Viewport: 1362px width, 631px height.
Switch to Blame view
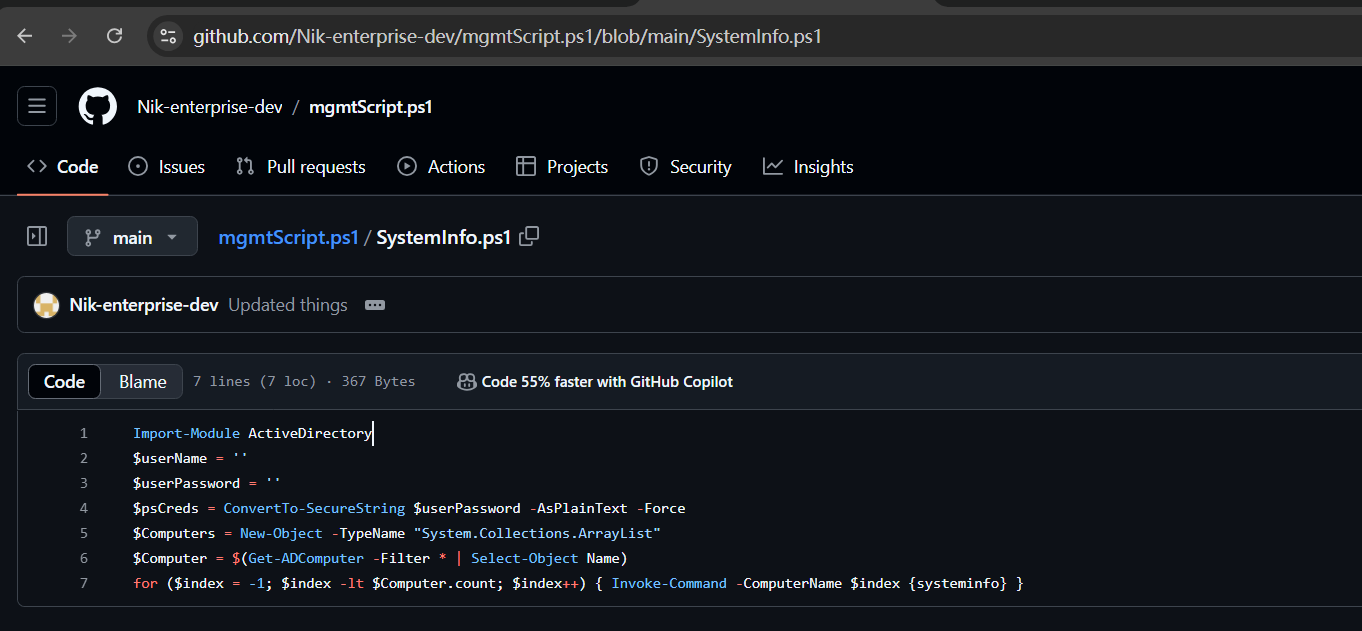[143, 381]
